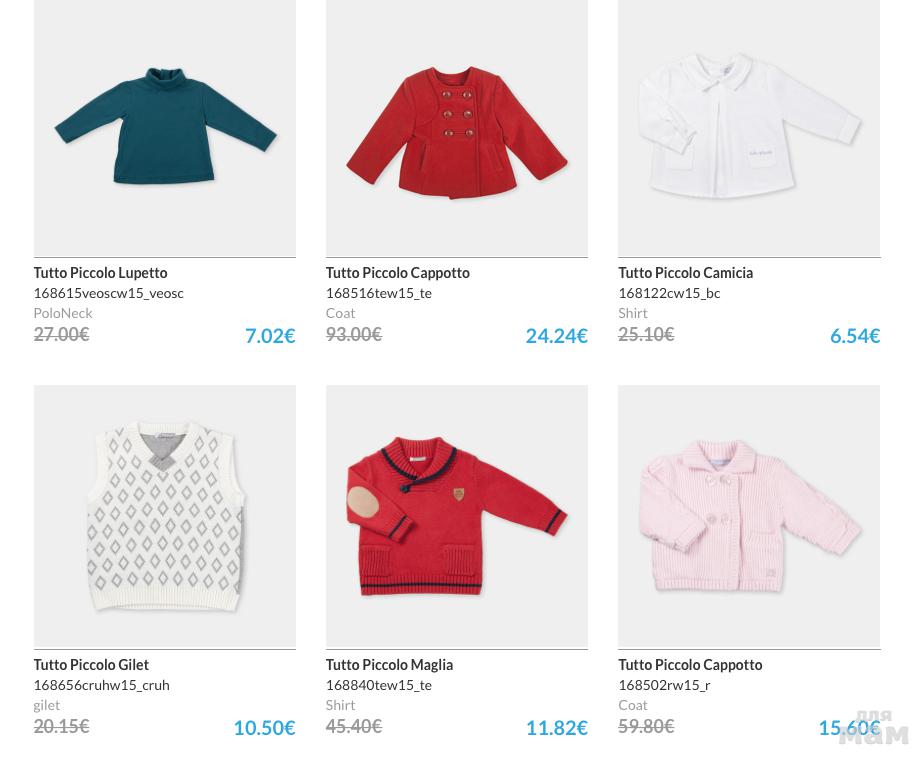Click the Tutto Piccolo Maglia title

coord(389,665)
